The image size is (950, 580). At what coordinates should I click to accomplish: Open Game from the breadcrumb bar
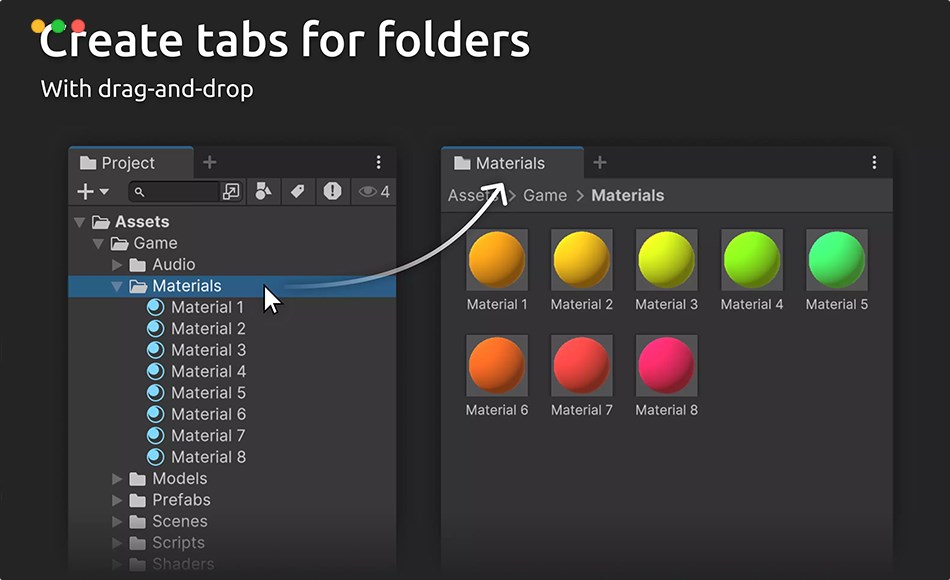(544, 195)
